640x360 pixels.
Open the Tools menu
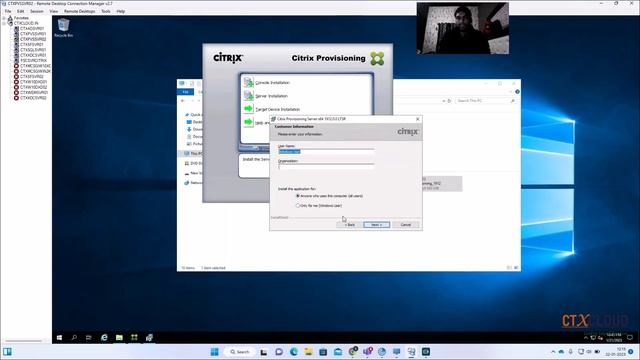pyautogui.click(x=106, y=11)
